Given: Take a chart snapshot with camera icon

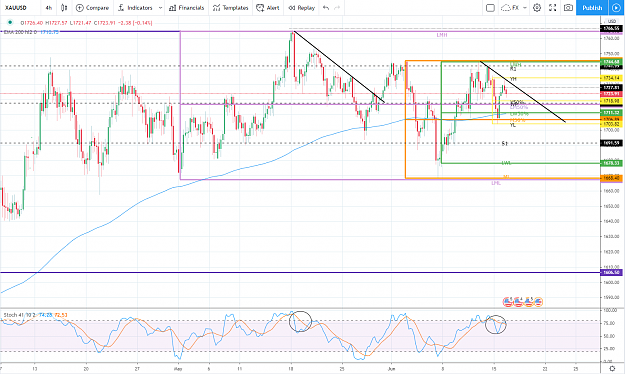Looking at the screenshot, I should click(x=568, y=8).
